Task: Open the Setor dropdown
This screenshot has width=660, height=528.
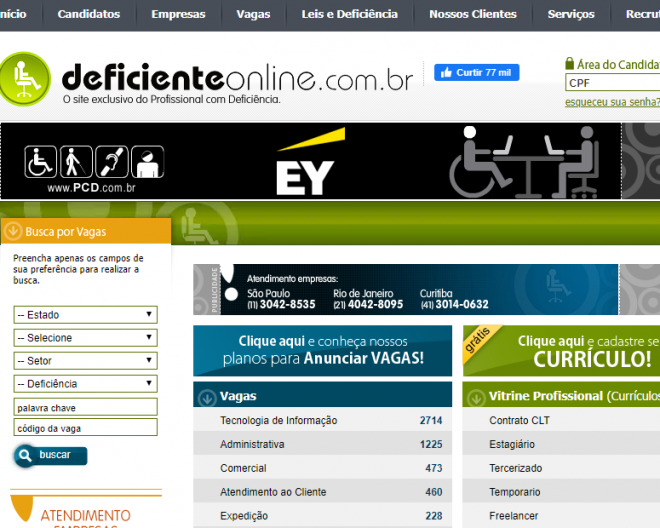Action: (x=85, y=361)
